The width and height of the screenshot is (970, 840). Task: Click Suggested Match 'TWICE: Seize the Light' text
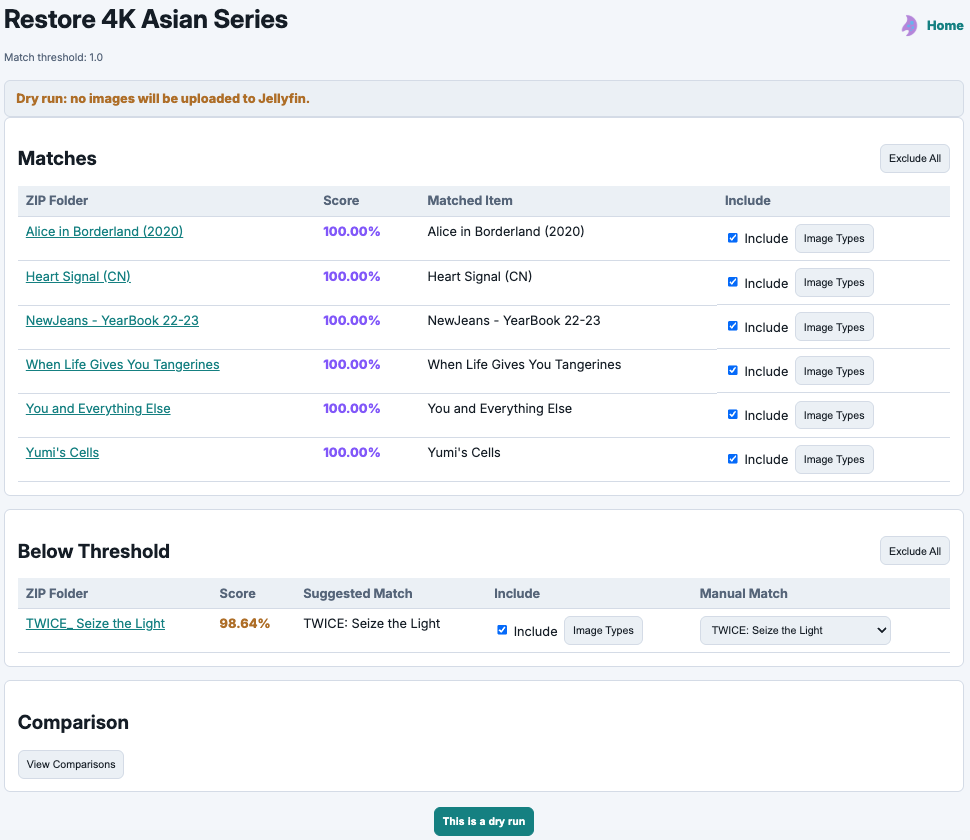(371, 624)
